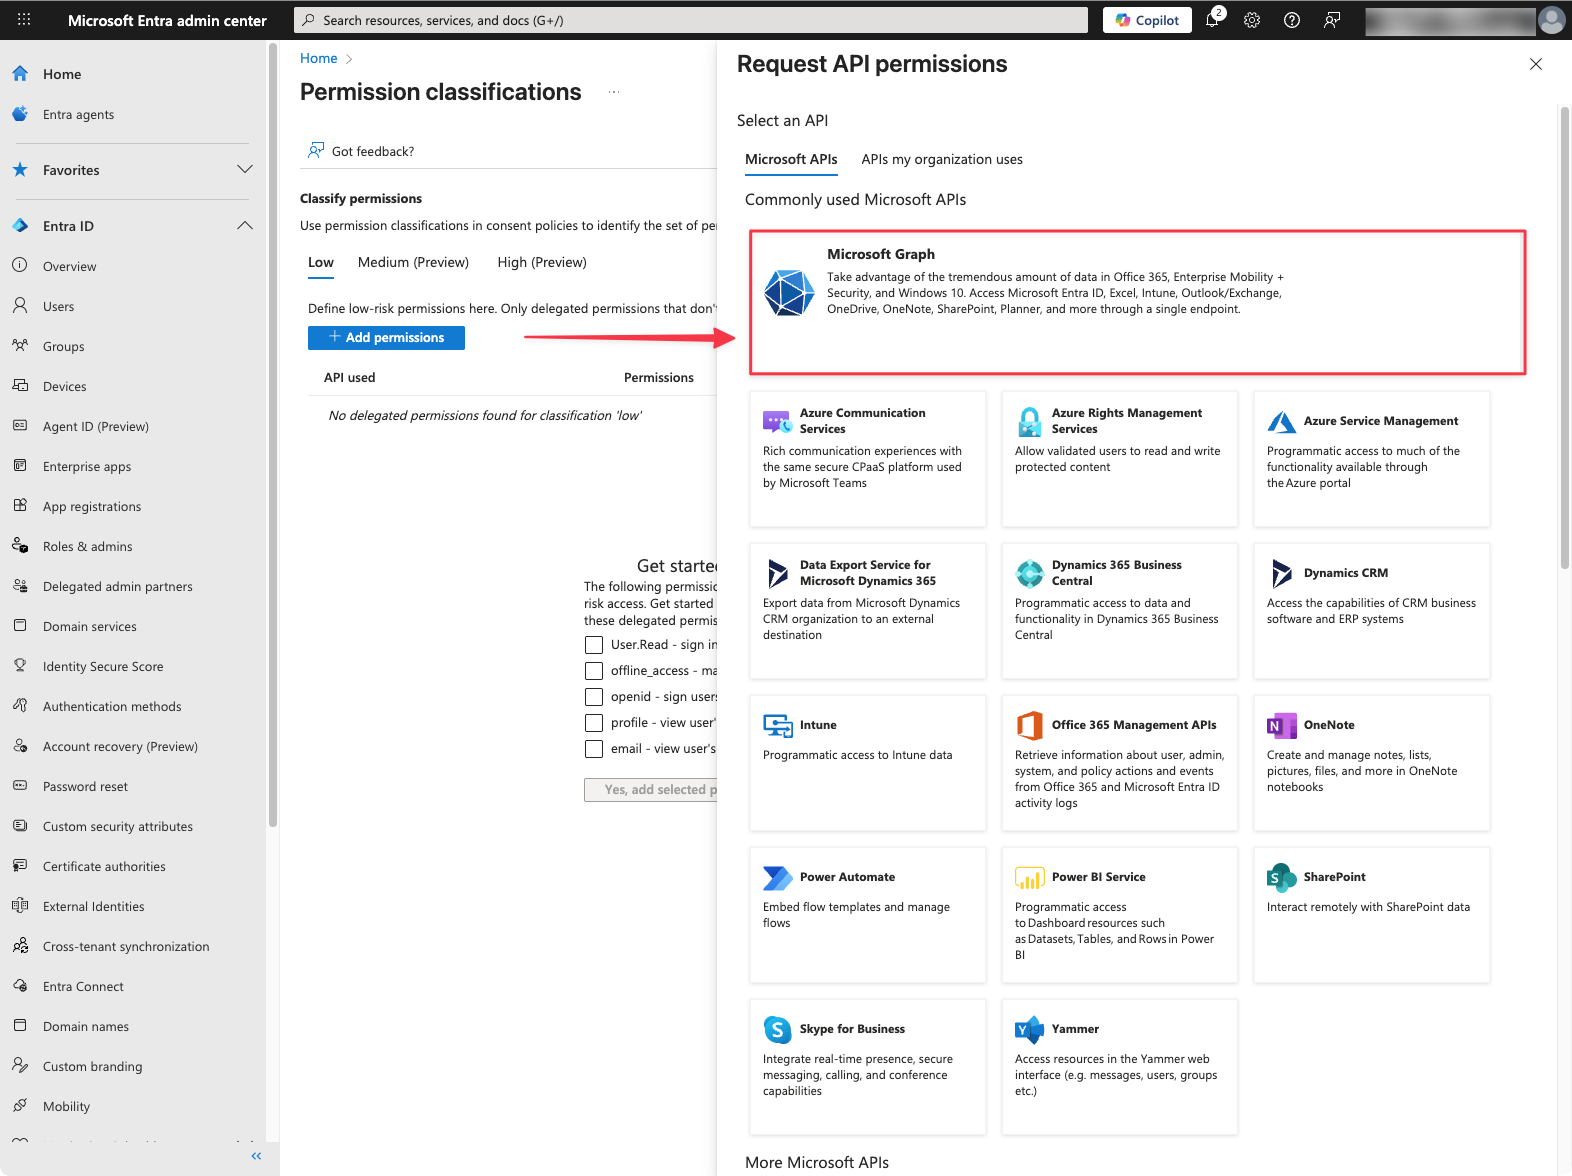
Task: Open the Azure Communication Services card
Action: pos(868,459)
